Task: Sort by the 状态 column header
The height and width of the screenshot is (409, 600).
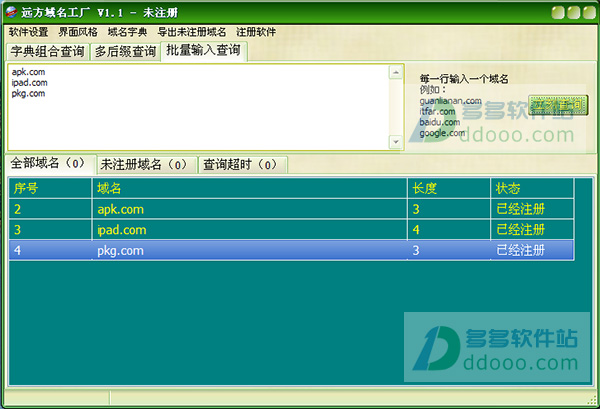Action: [532, 188]
